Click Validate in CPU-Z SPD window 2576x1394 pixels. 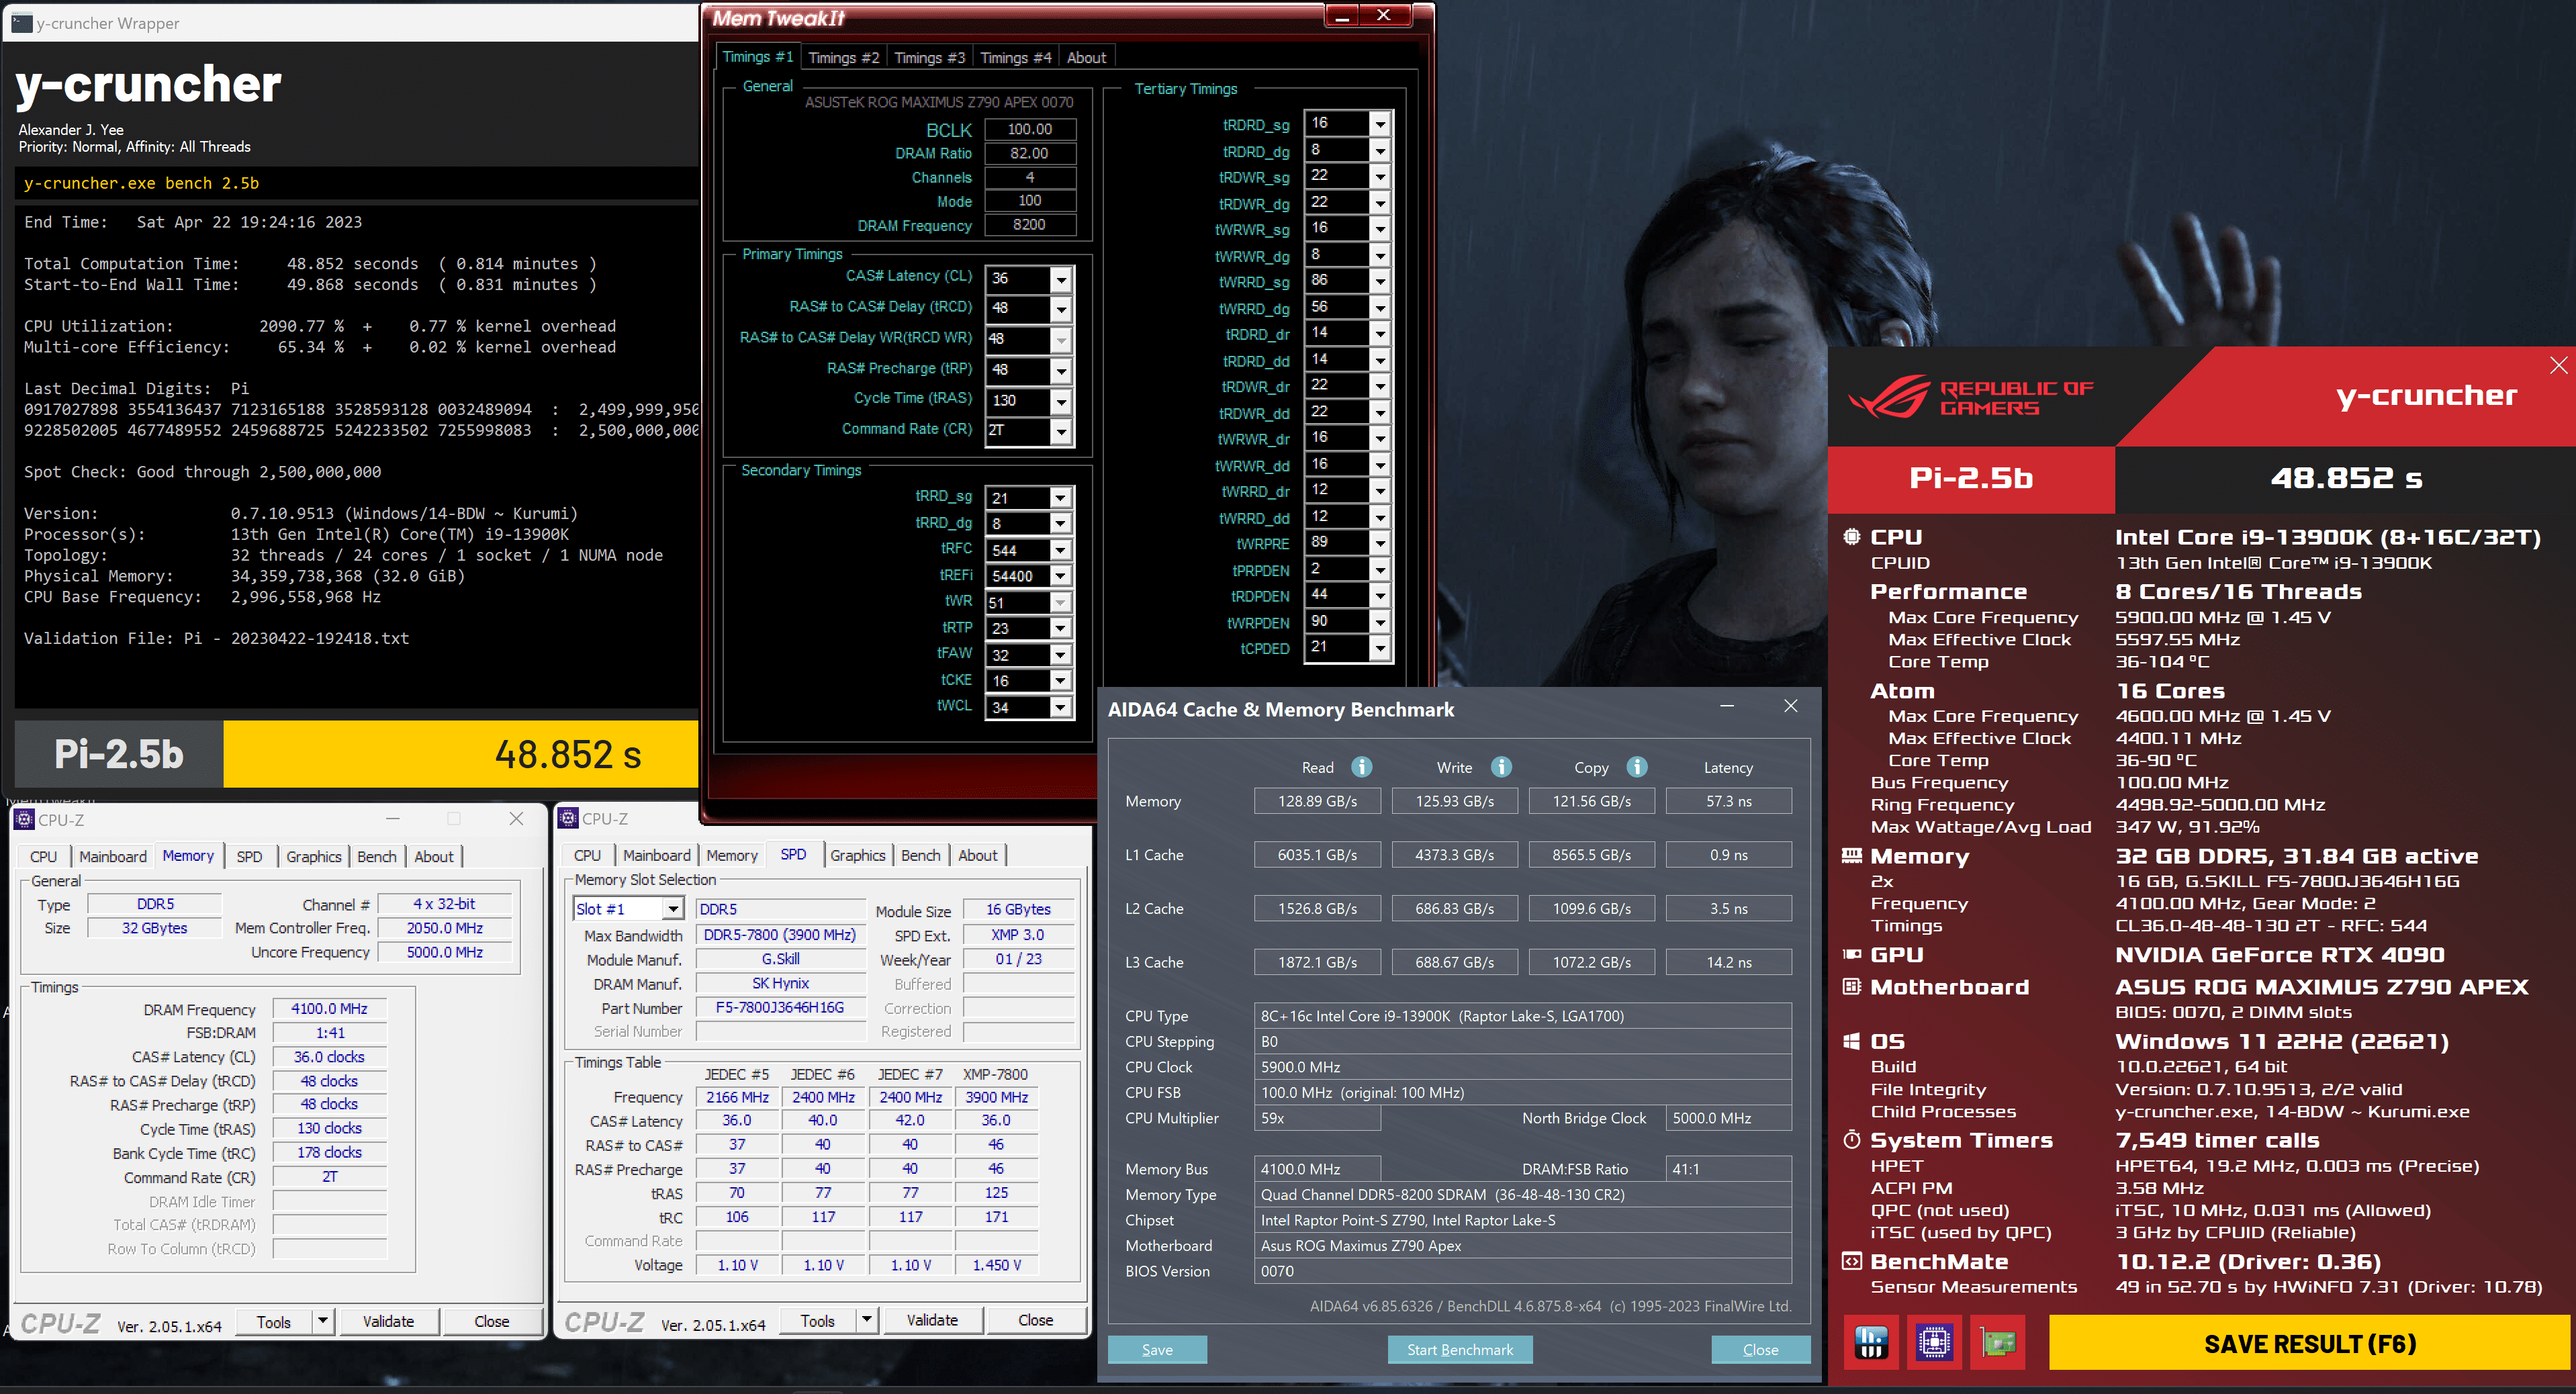tap(932, 1320)
